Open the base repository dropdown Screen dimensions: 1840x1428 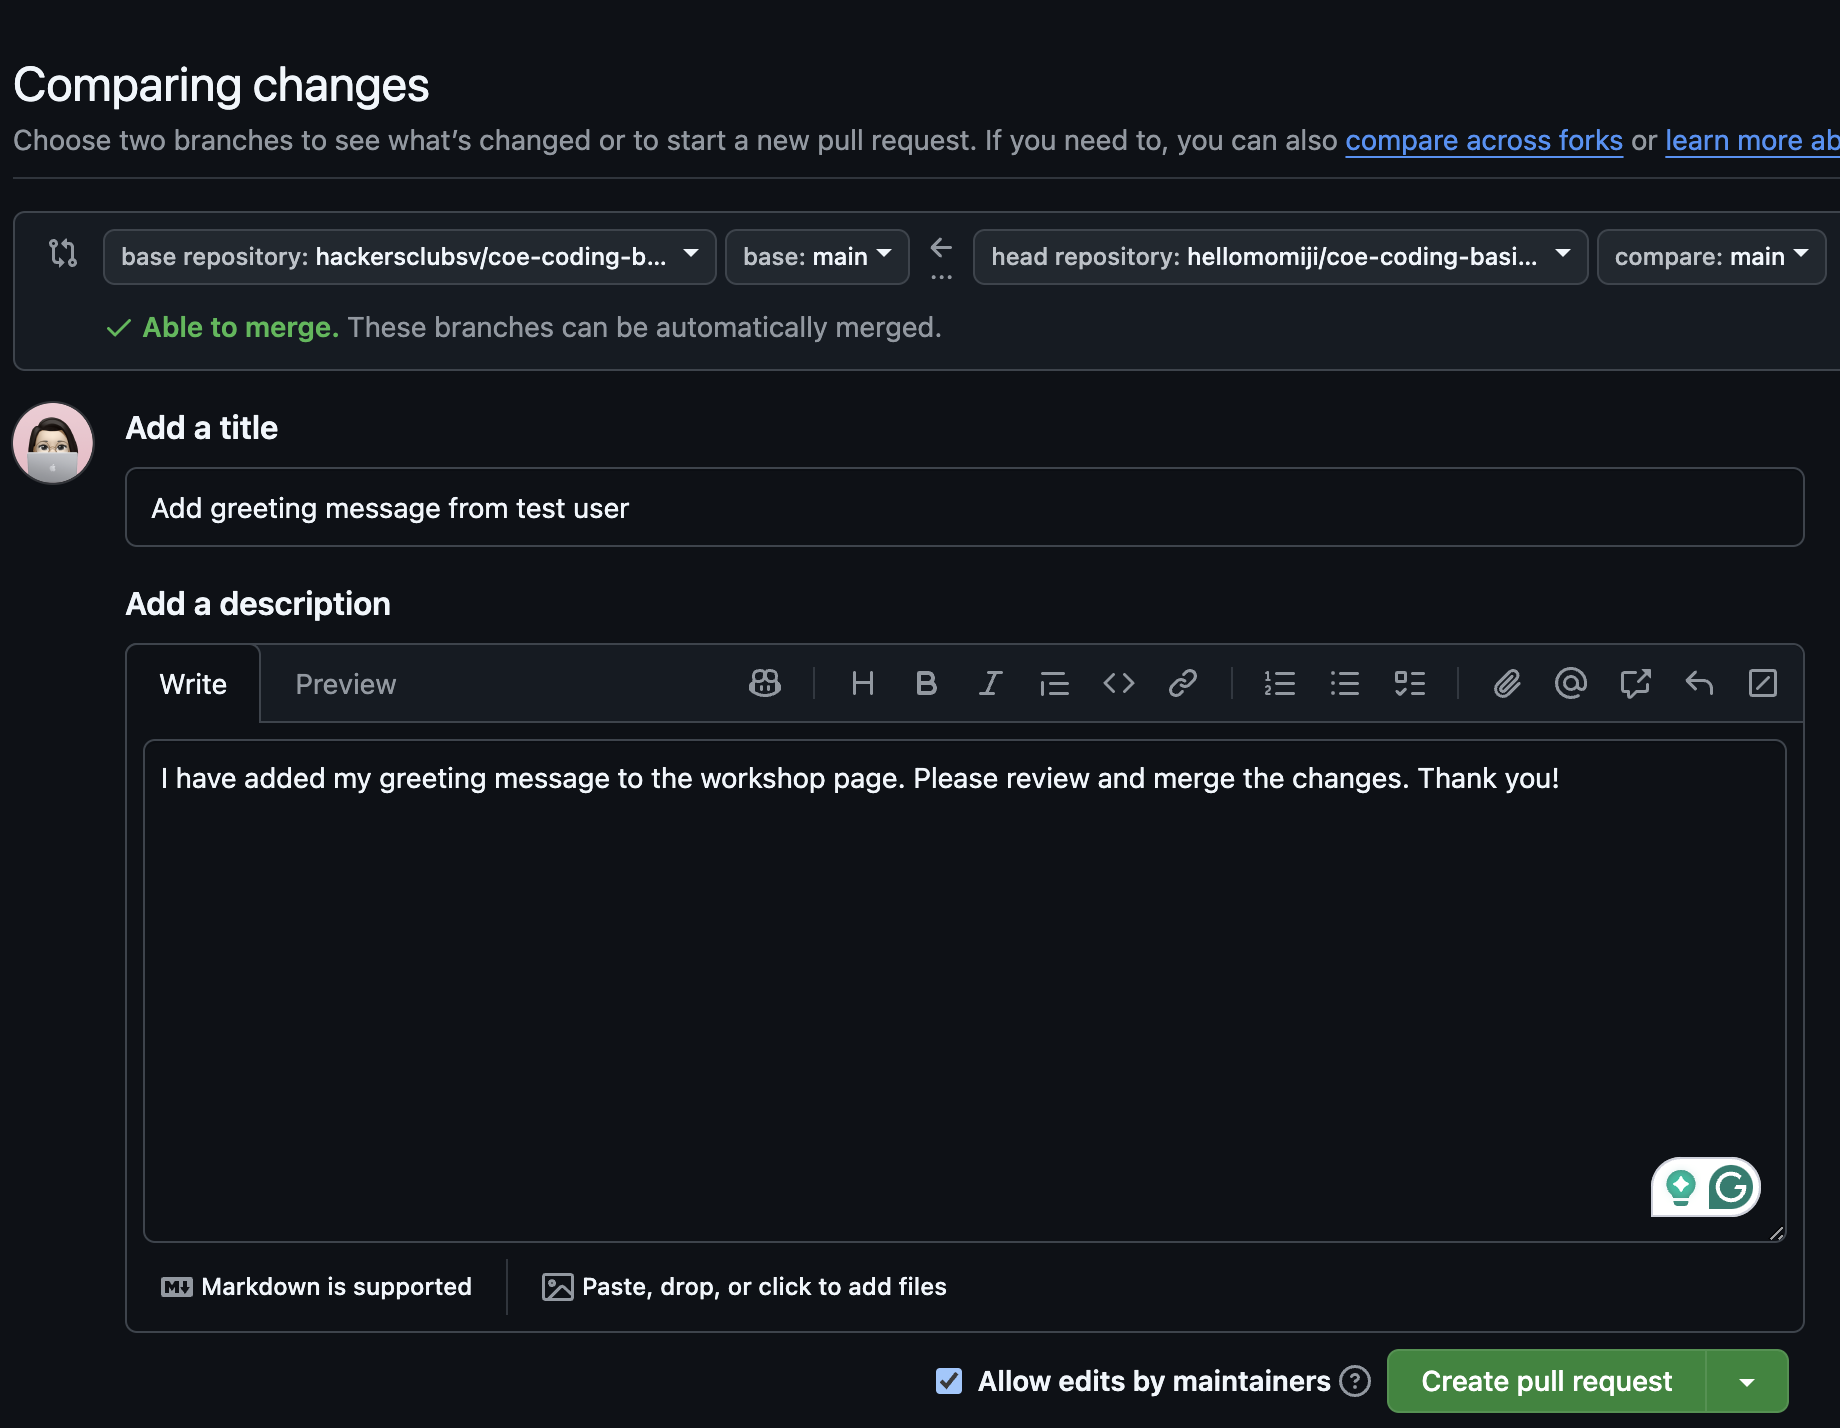(409, 256)
